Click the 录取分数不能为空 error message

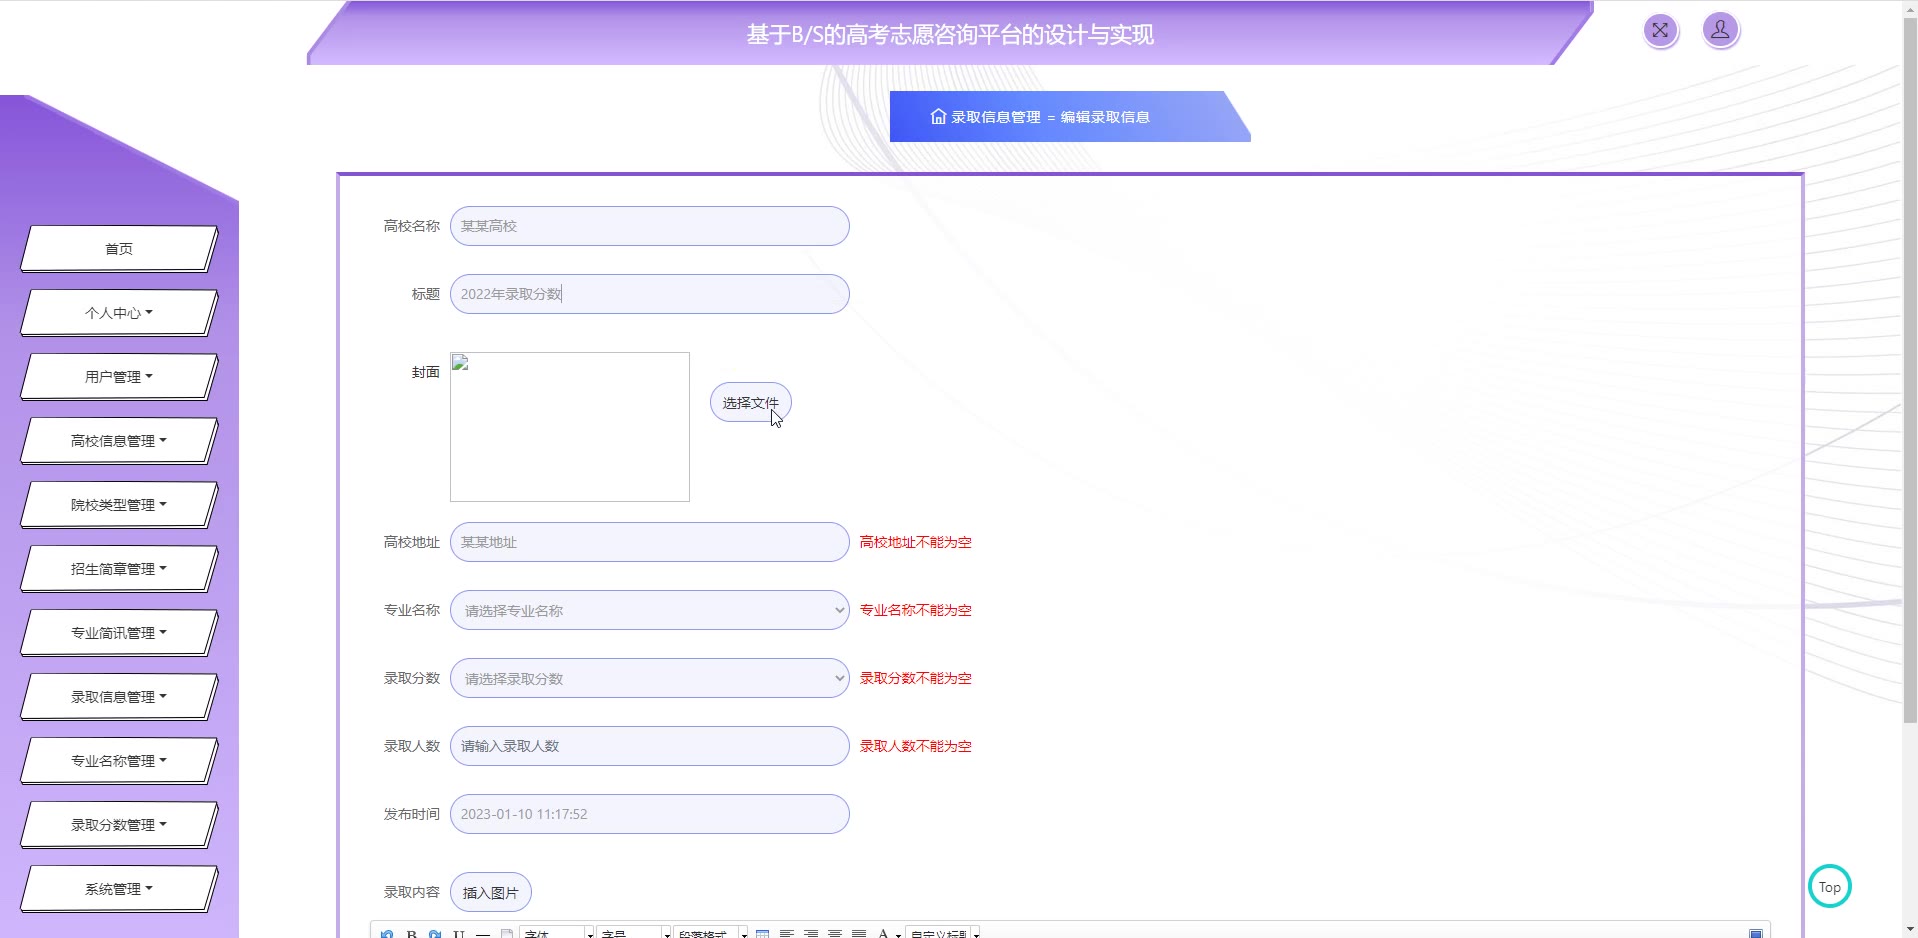(x=916, y=678)
